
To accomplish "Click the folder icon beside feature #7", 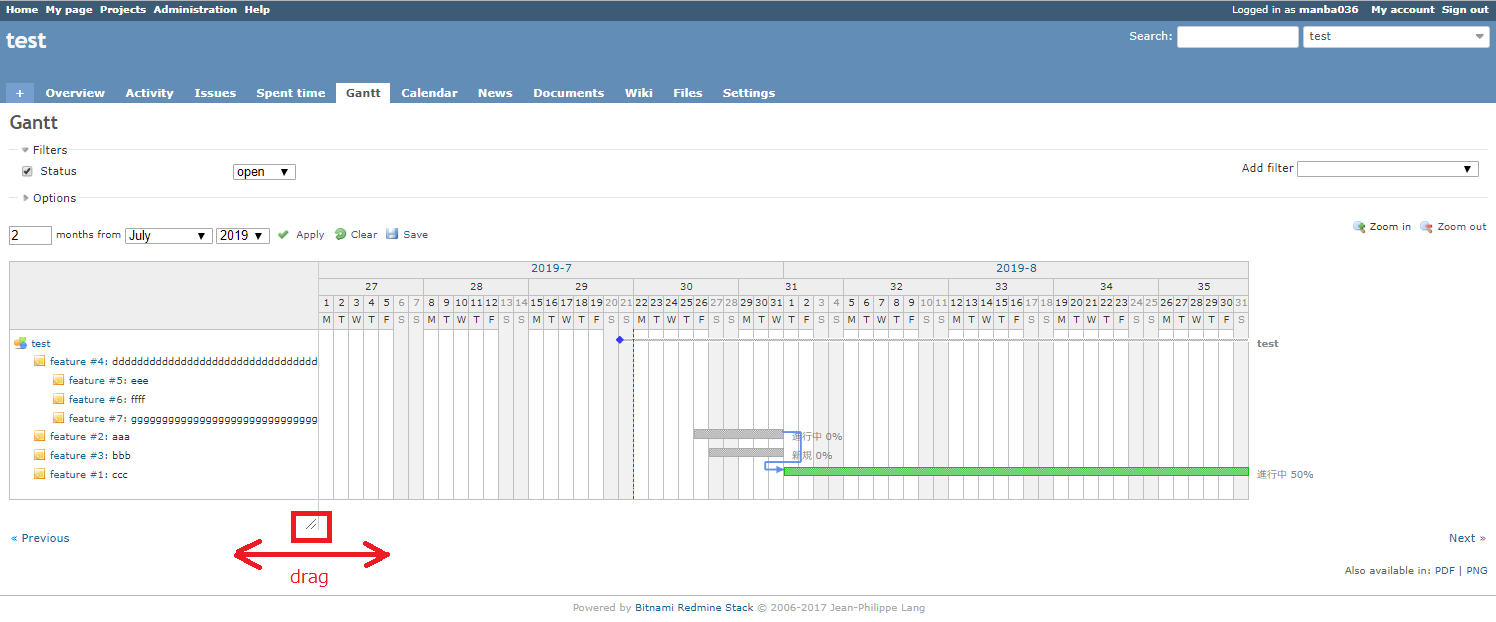I will pos(58,417).
